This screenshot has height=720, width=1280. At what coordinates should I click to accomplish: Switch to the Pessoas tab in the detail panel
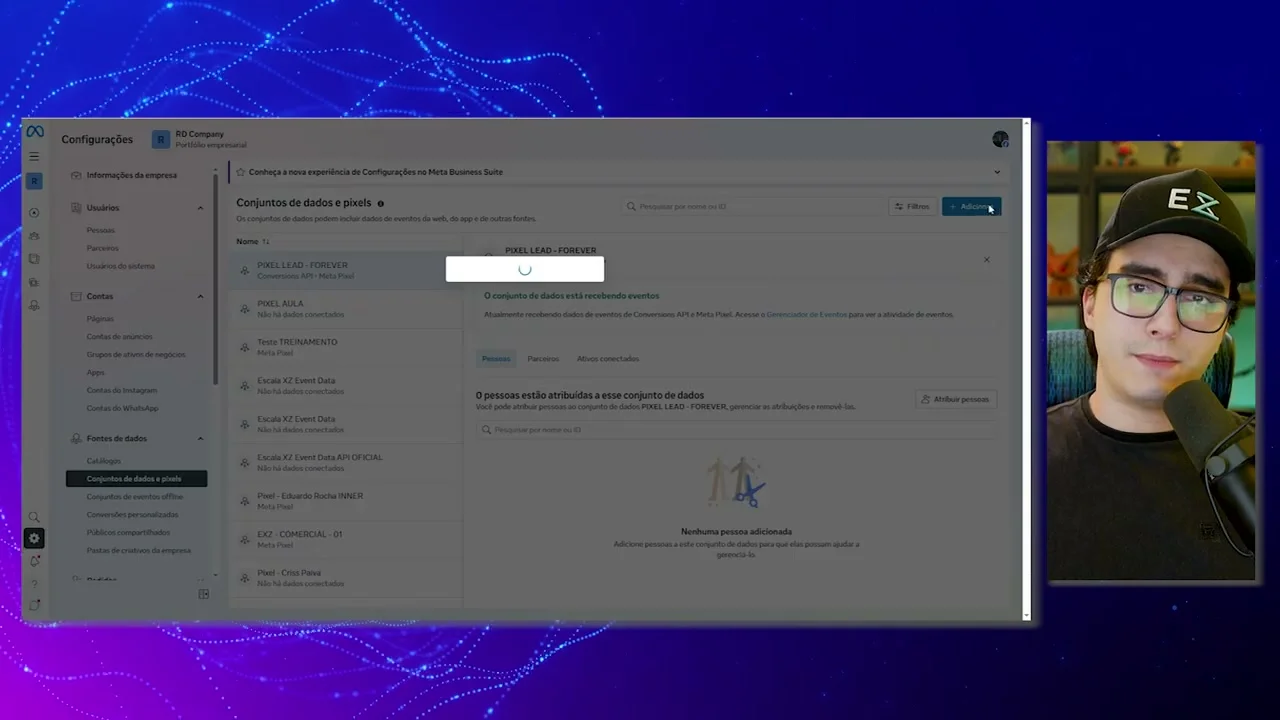496,358
